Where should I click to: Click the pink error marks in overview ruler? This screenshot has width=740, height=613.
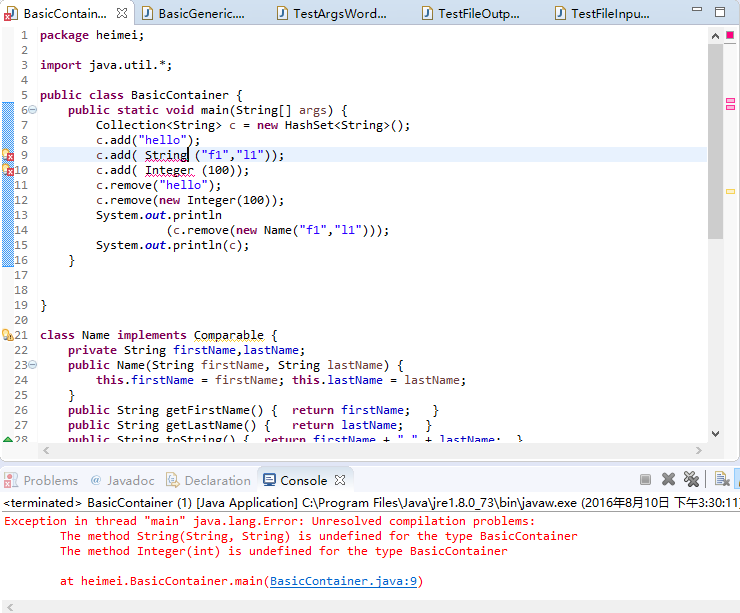tap(730, 104)
